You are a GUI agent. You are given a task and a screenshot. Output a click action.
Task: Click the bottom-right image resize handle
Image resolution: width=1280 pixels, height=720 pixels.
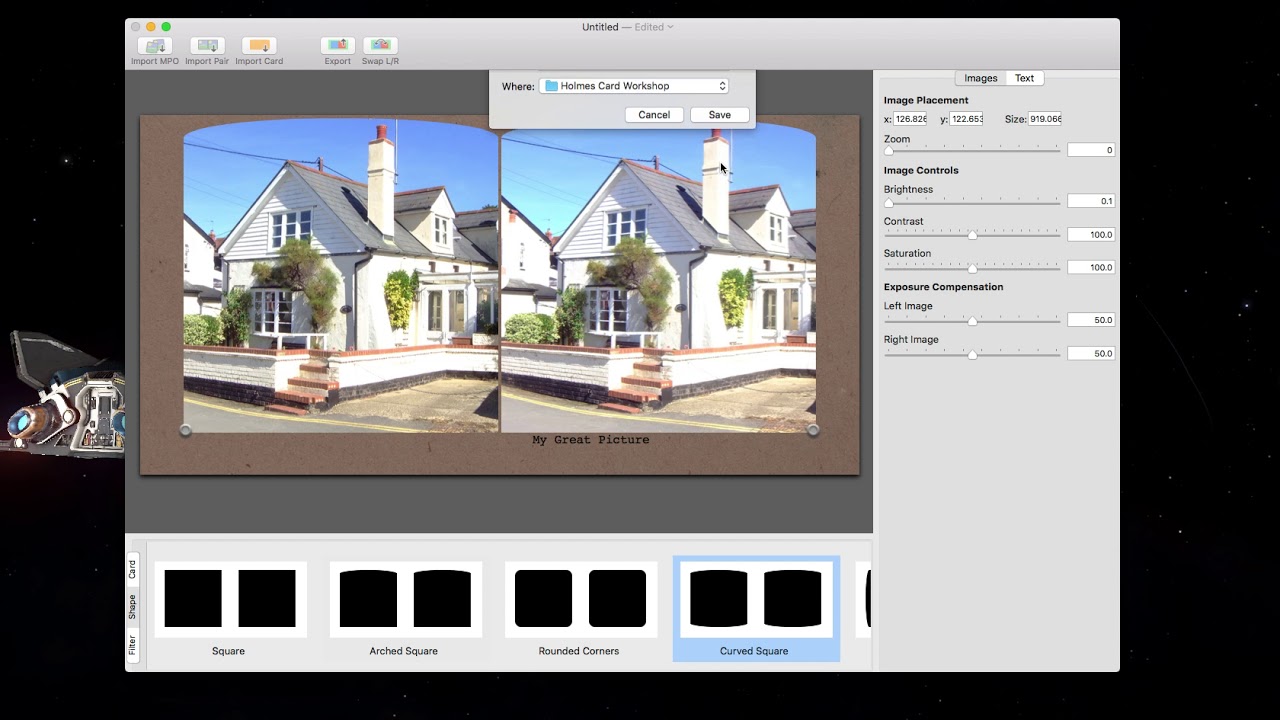813,430
